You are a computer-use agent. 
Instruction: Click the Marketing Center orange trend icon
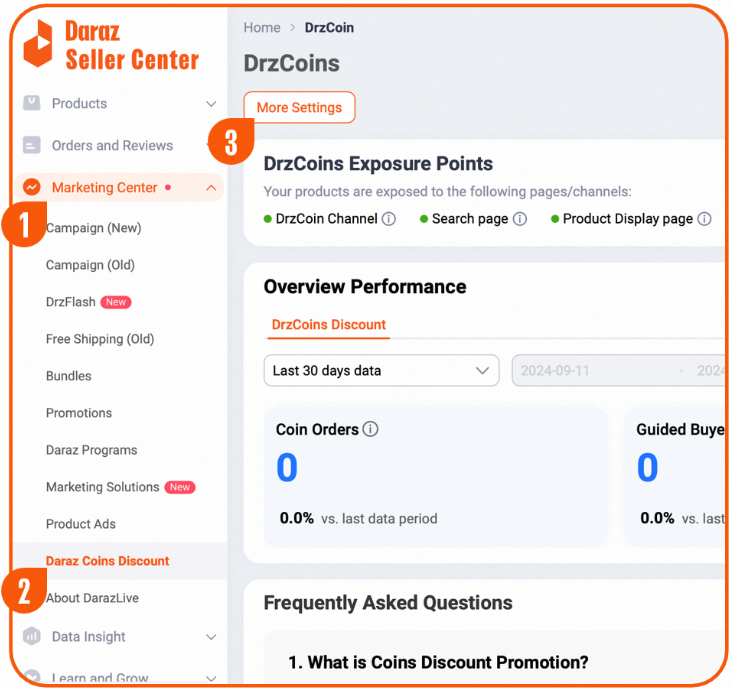point(32,187)
